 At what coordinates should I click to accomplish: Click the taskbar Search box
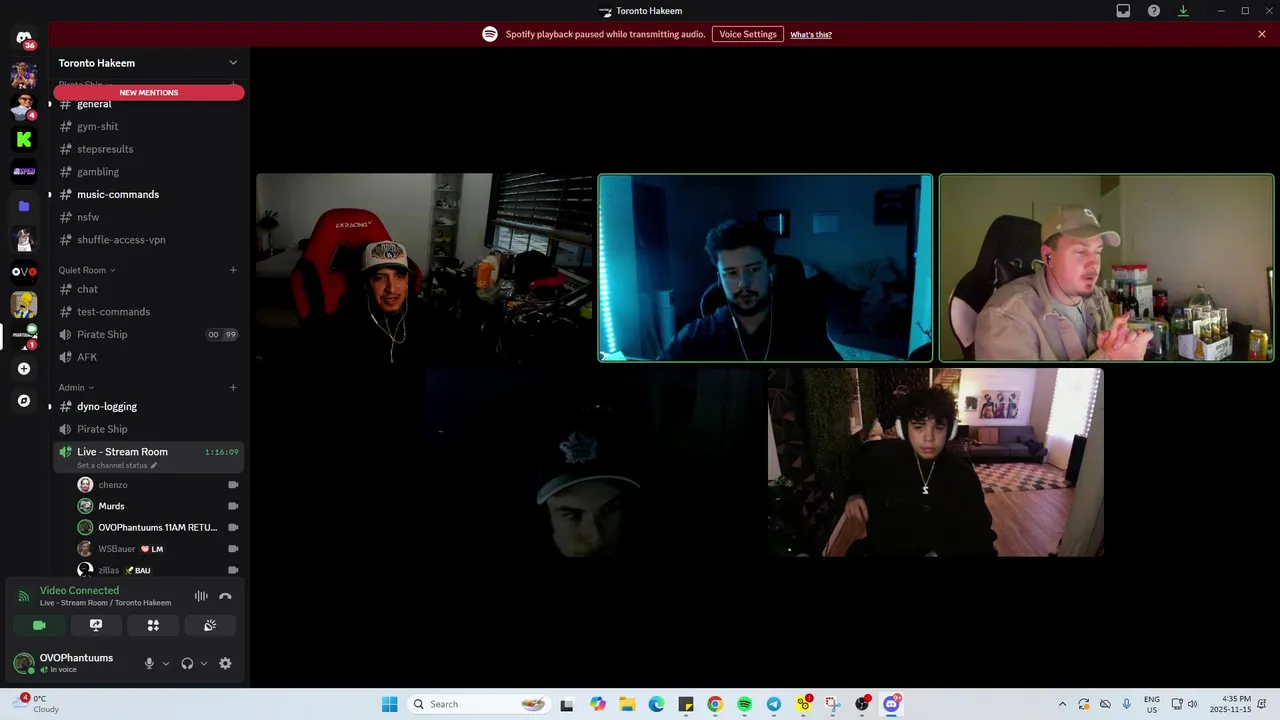pos(479,704)
